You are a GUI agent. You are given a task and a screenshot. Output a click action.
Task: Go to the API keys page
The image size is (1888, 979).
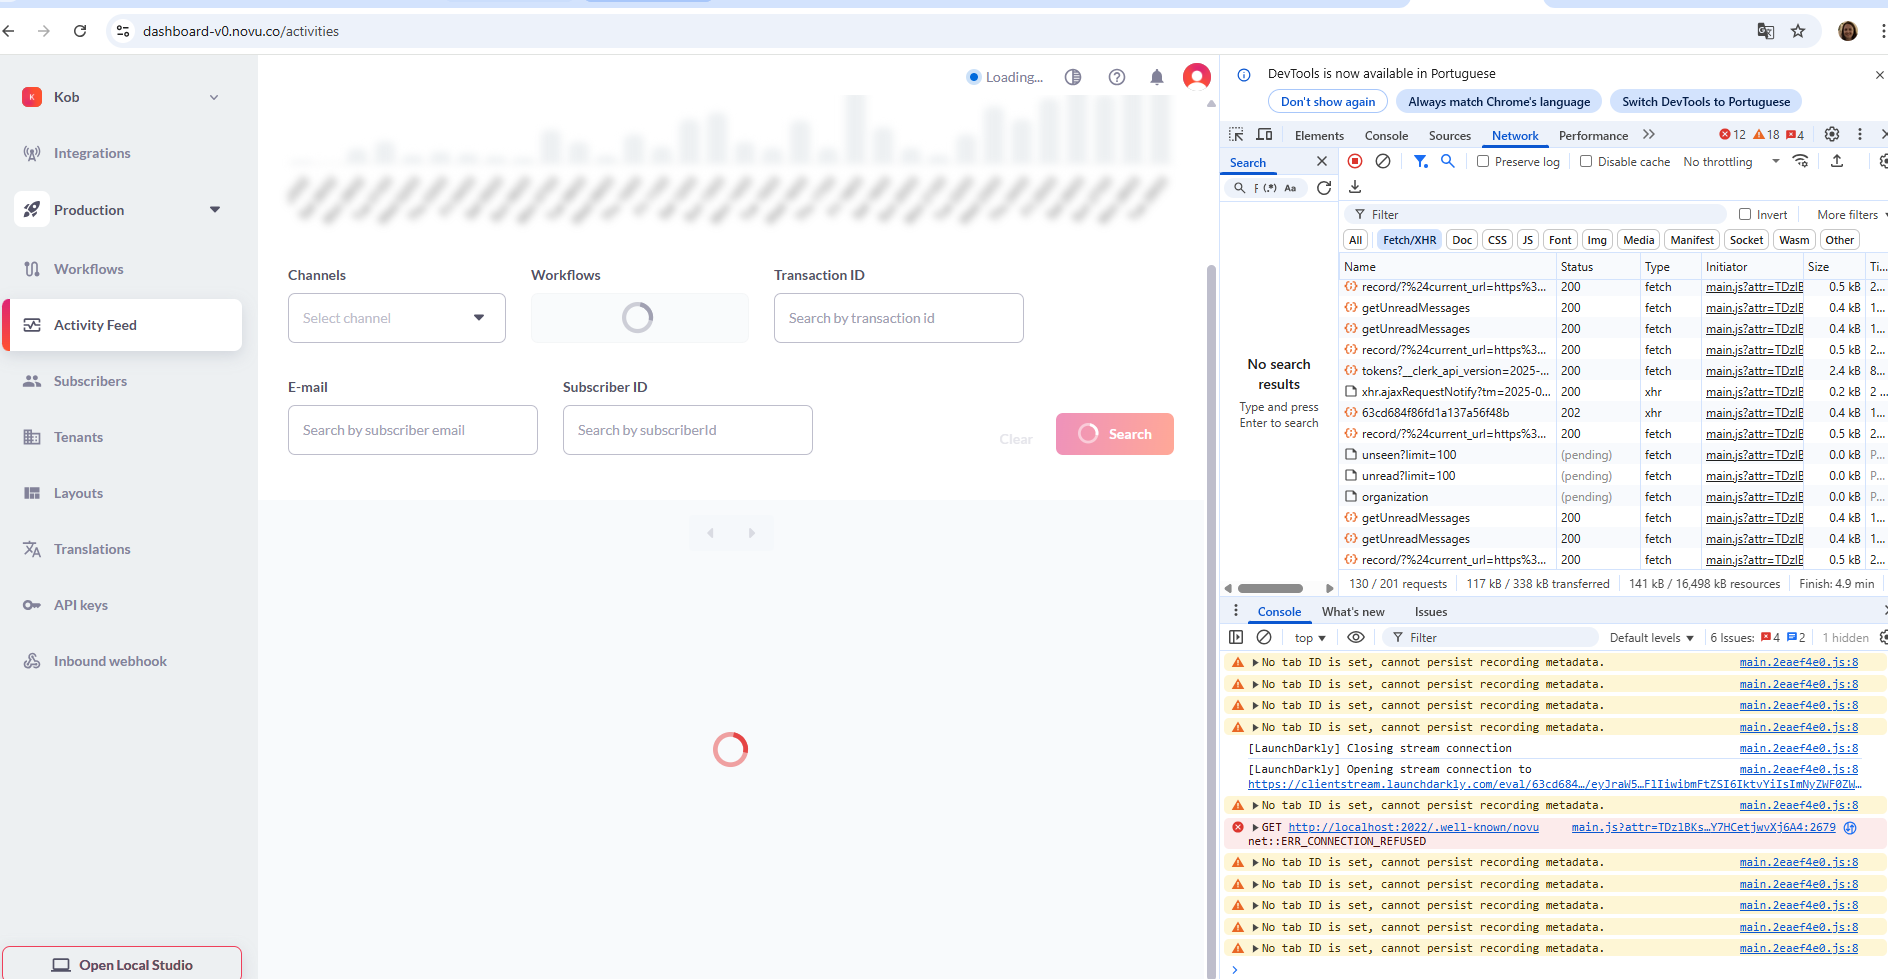(x=80, y=605)
